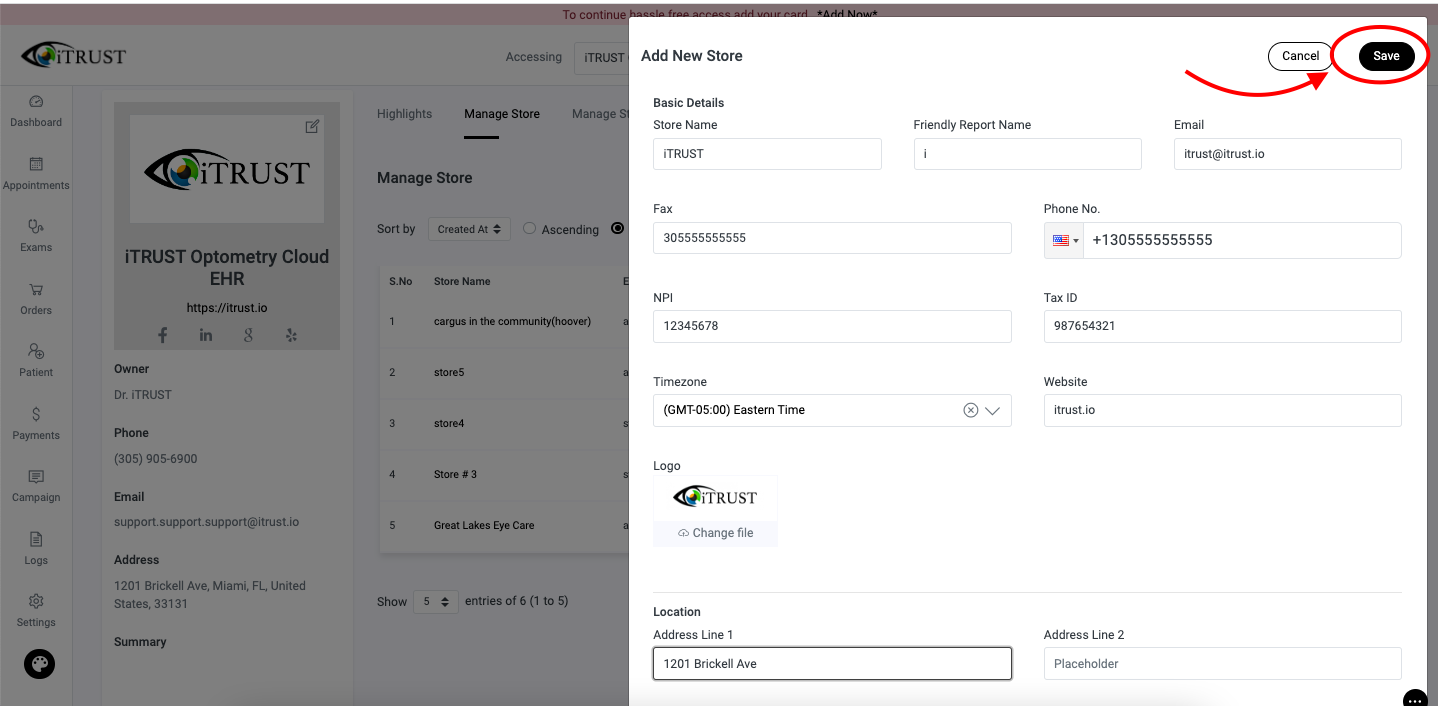
Task: Save the new store details
Action: coord(1386,56)
